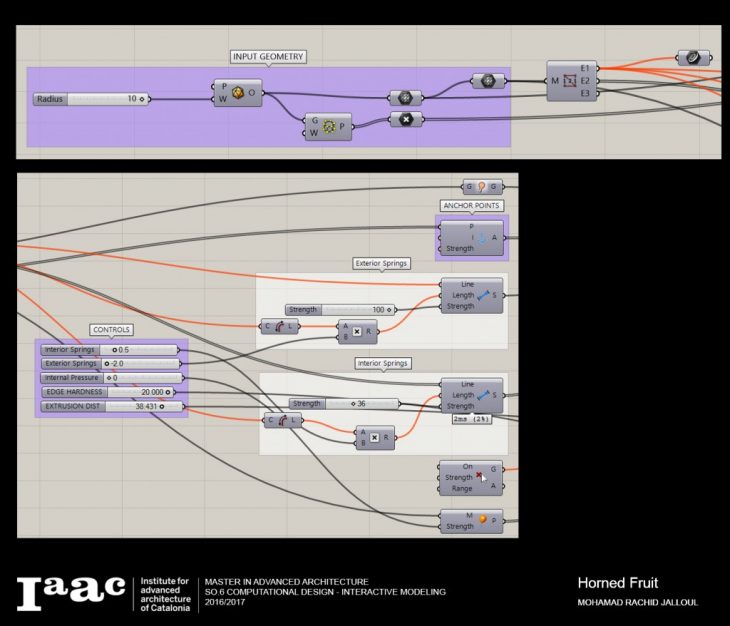Click the black cross component in Input Geometry
Screen dimensions: 730x626
click(x=405, y=119)
